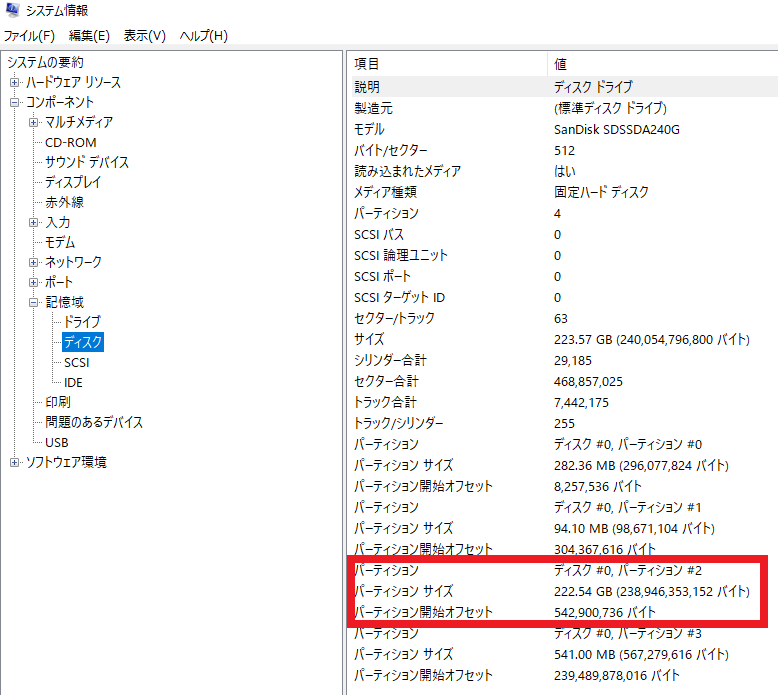Expand the ソフトウェア環境 tree node

15,463
